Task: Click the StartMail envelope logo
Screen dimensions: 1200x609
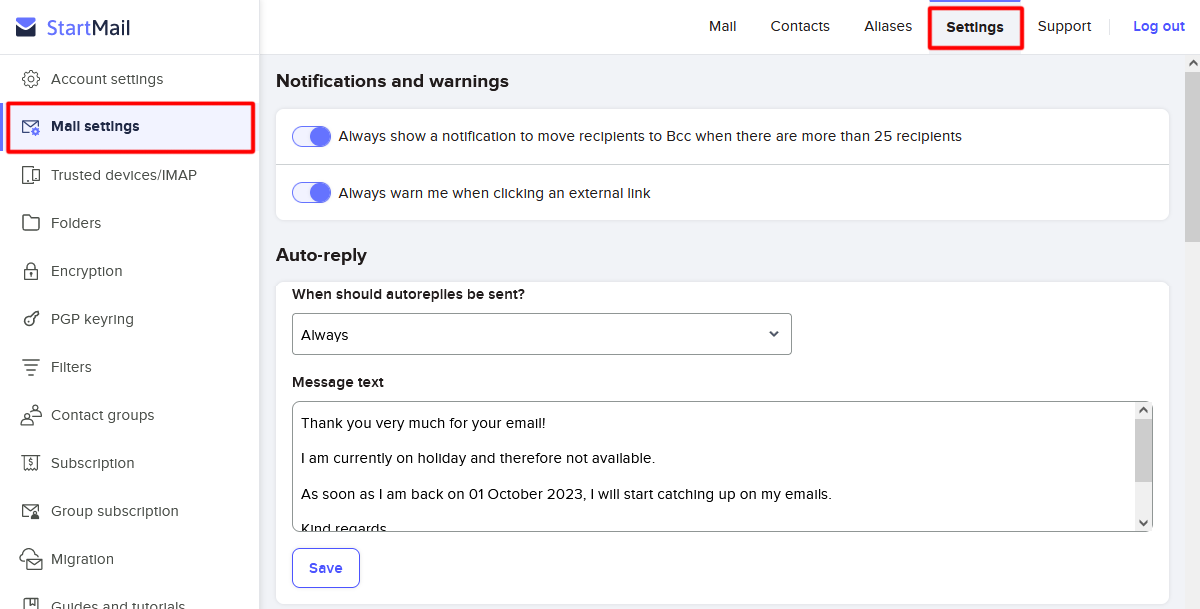Action: 27,27
